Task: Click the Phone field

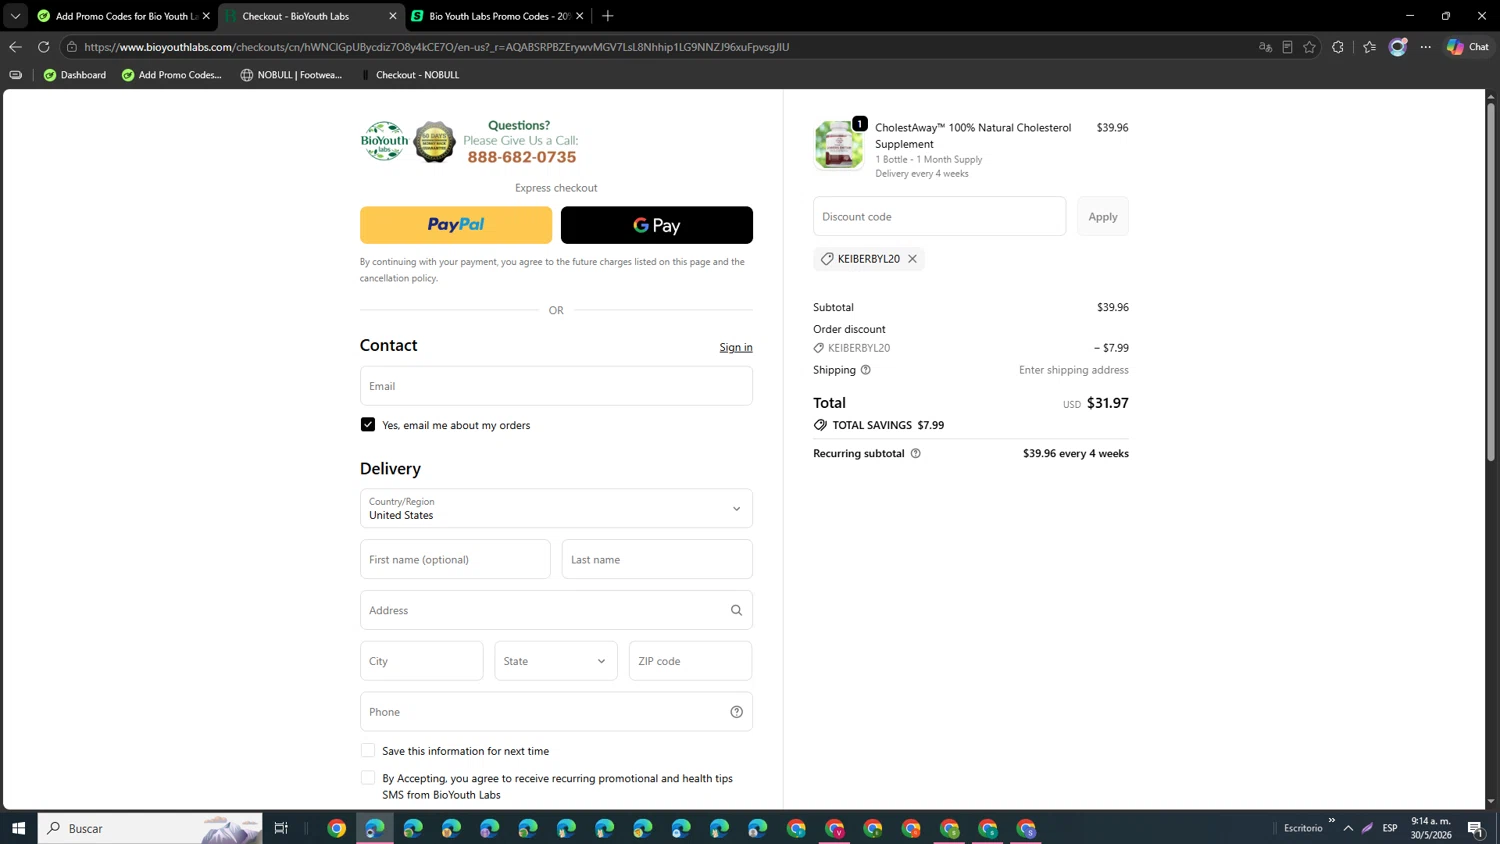Action: [x=556, y=712]
